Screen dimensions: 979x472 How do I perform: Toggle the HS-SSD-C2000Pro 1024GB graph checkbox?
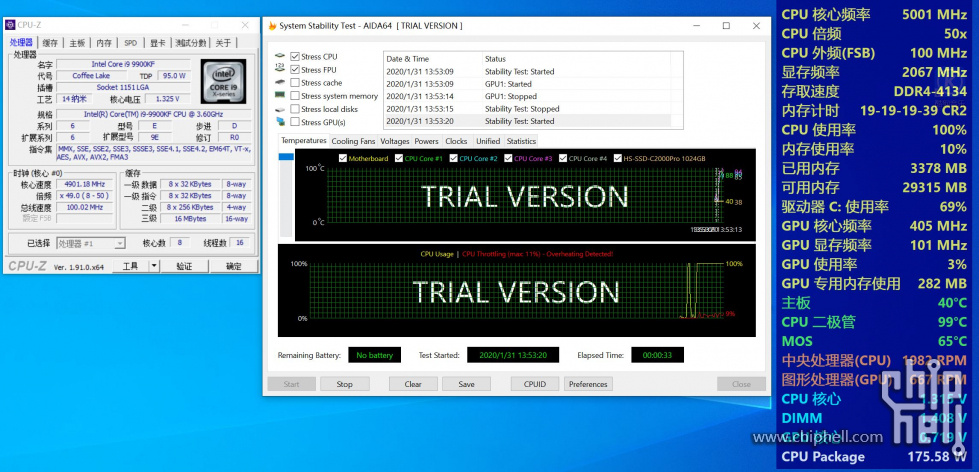(x=618, y=159)
